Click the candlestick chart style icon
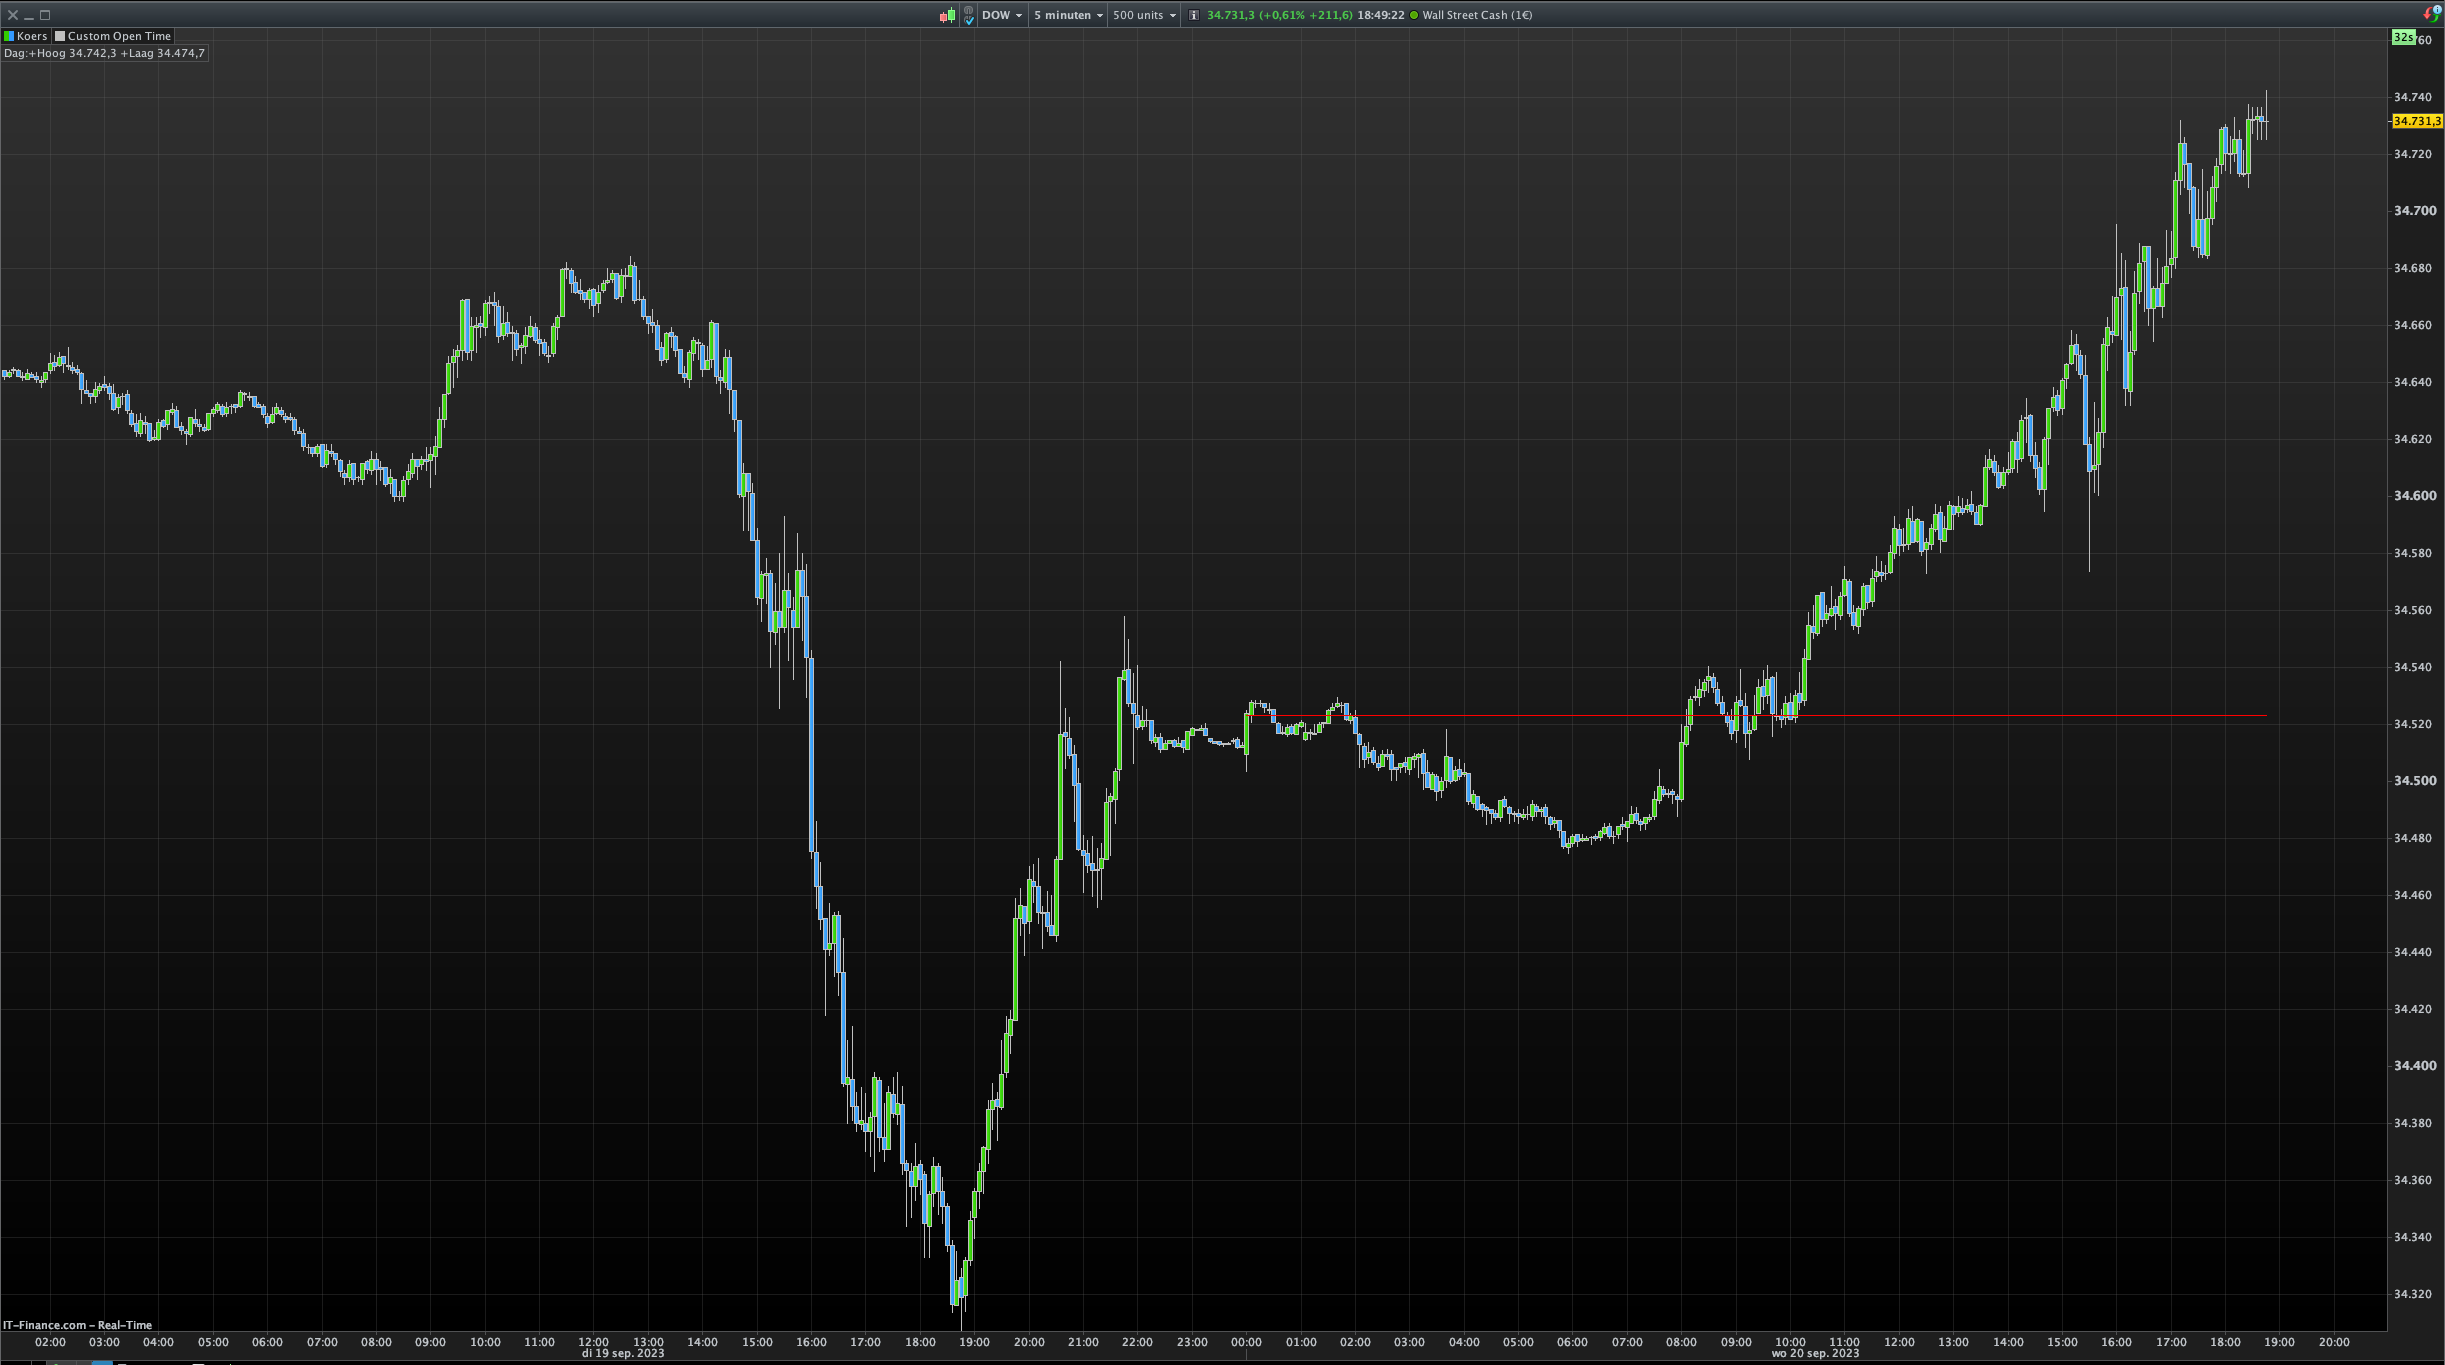Viewport: 2445px width, 1365px height. pos(946,15)
